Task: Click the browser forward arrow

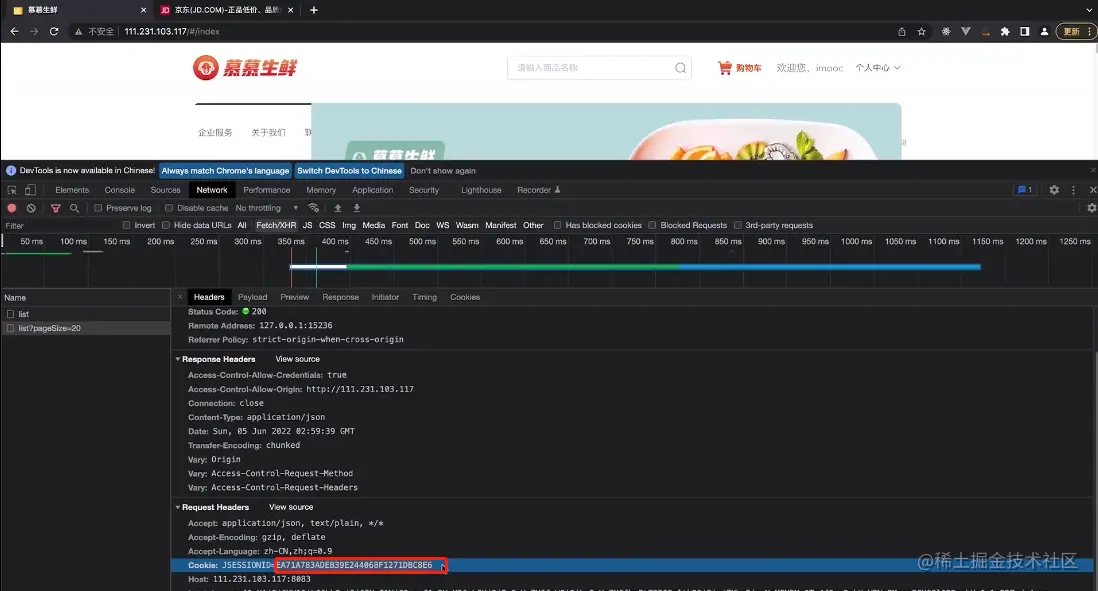Action: (34, 32)
